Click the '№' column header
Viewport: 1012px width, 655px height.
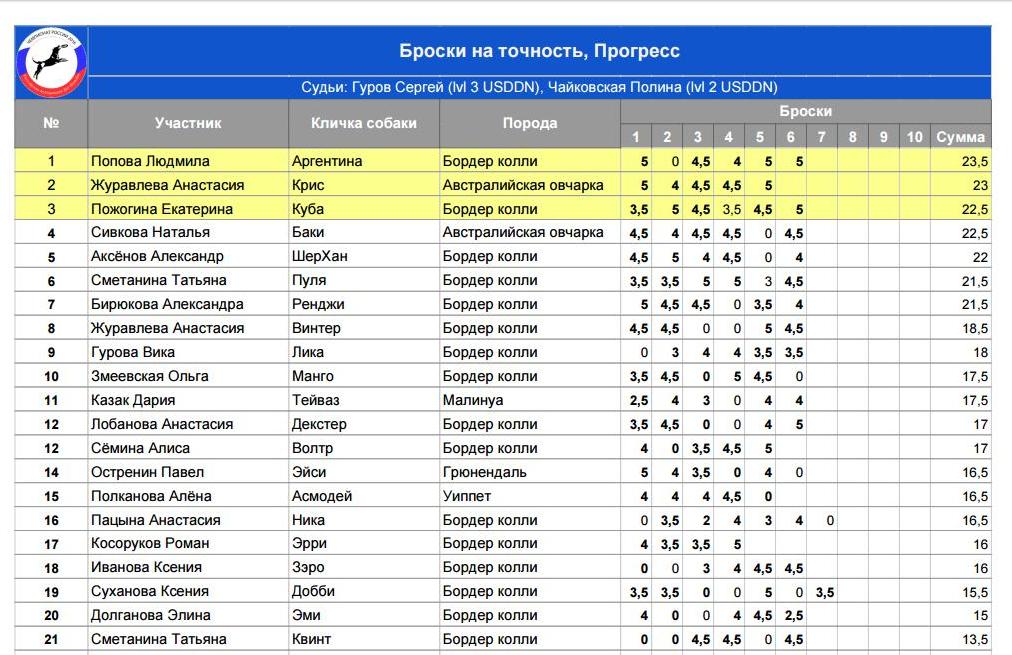pos(51,123)
